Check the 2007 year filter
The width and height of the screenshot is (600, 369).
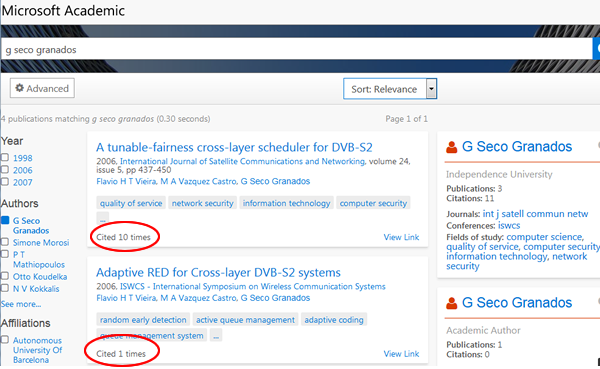tap(5, 182)
